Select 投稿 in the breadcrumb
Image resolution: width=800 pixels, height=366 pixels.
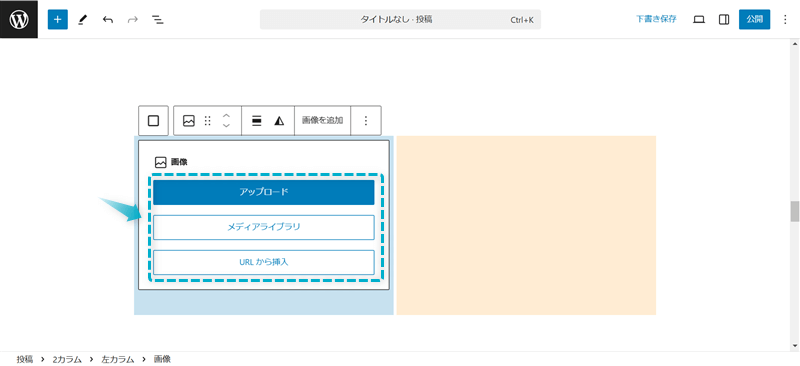(24, 359)
